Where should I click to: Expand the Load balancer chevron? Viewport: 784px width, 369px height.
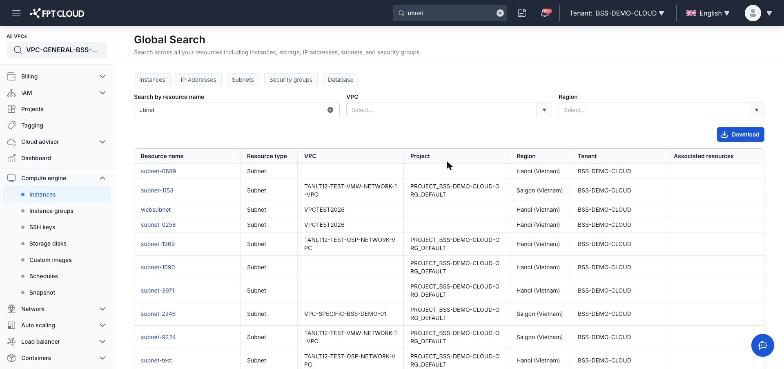[x=102, y=342]
